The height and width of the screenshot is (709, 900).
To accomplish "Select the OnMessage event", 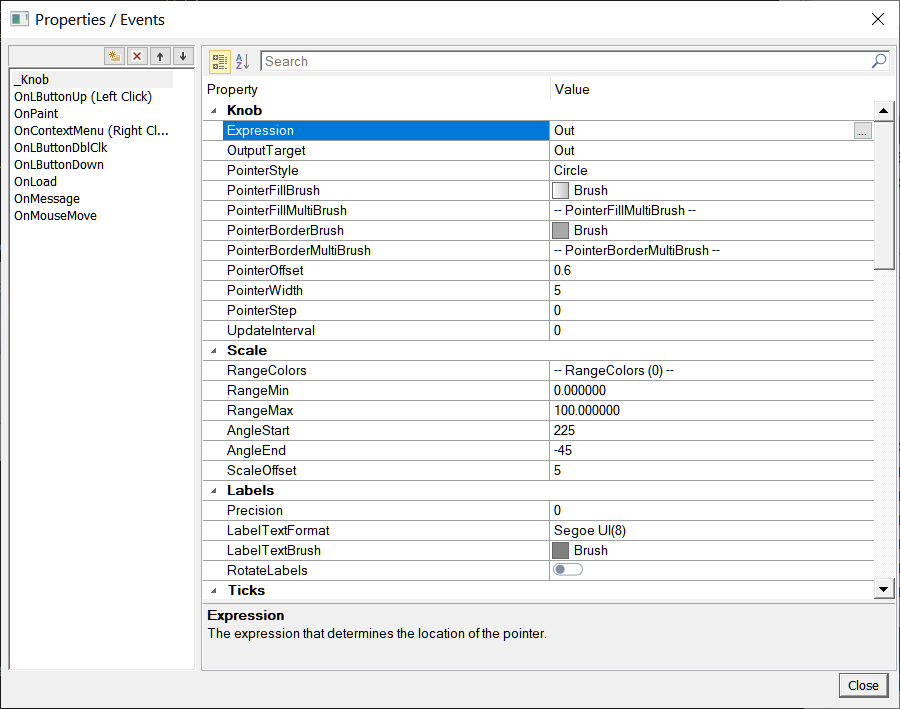I will pyautogui.click(x=47, y=199).
